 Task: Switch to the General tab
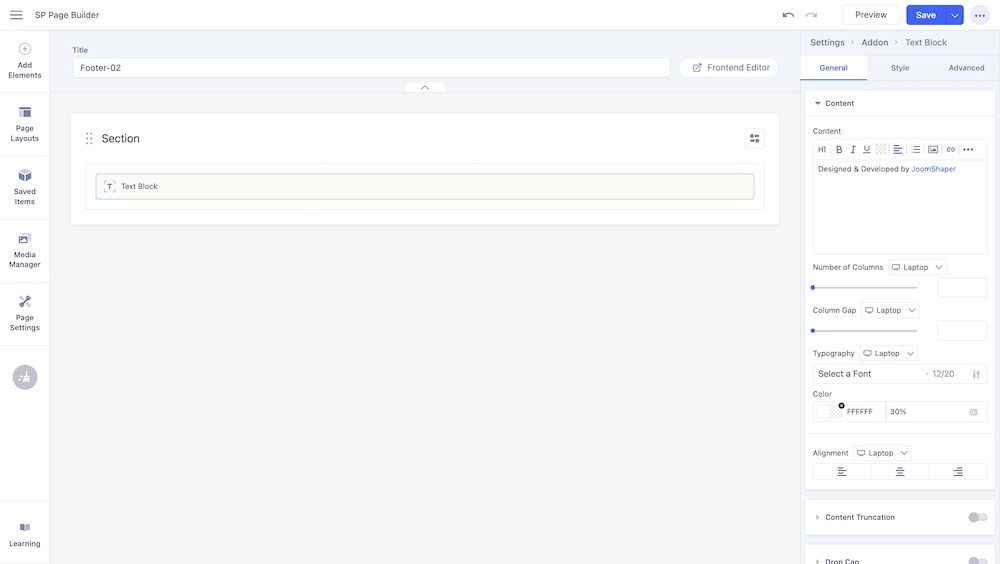(x=833, y=68)
